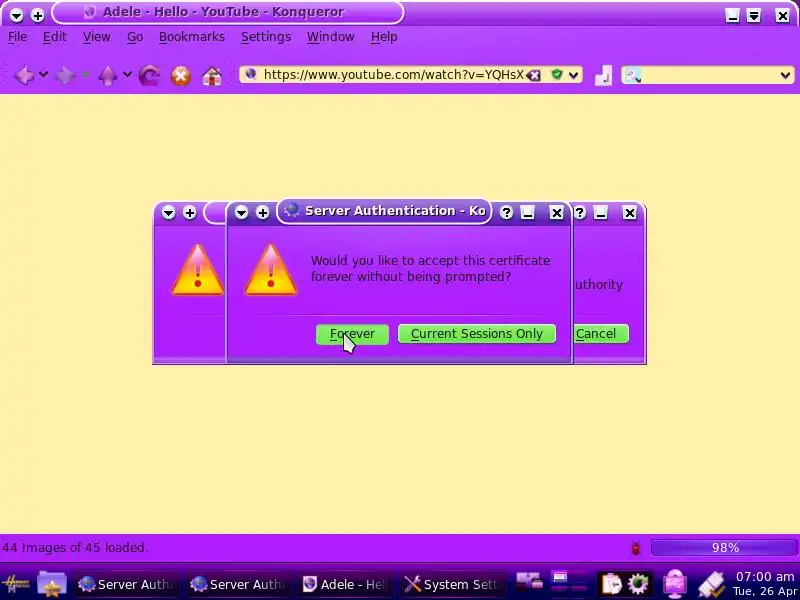Image resolution: width=800 pixels, height=600 pixels.
Task: Click the site favicon in the location bar
Action: coord(251,74)
